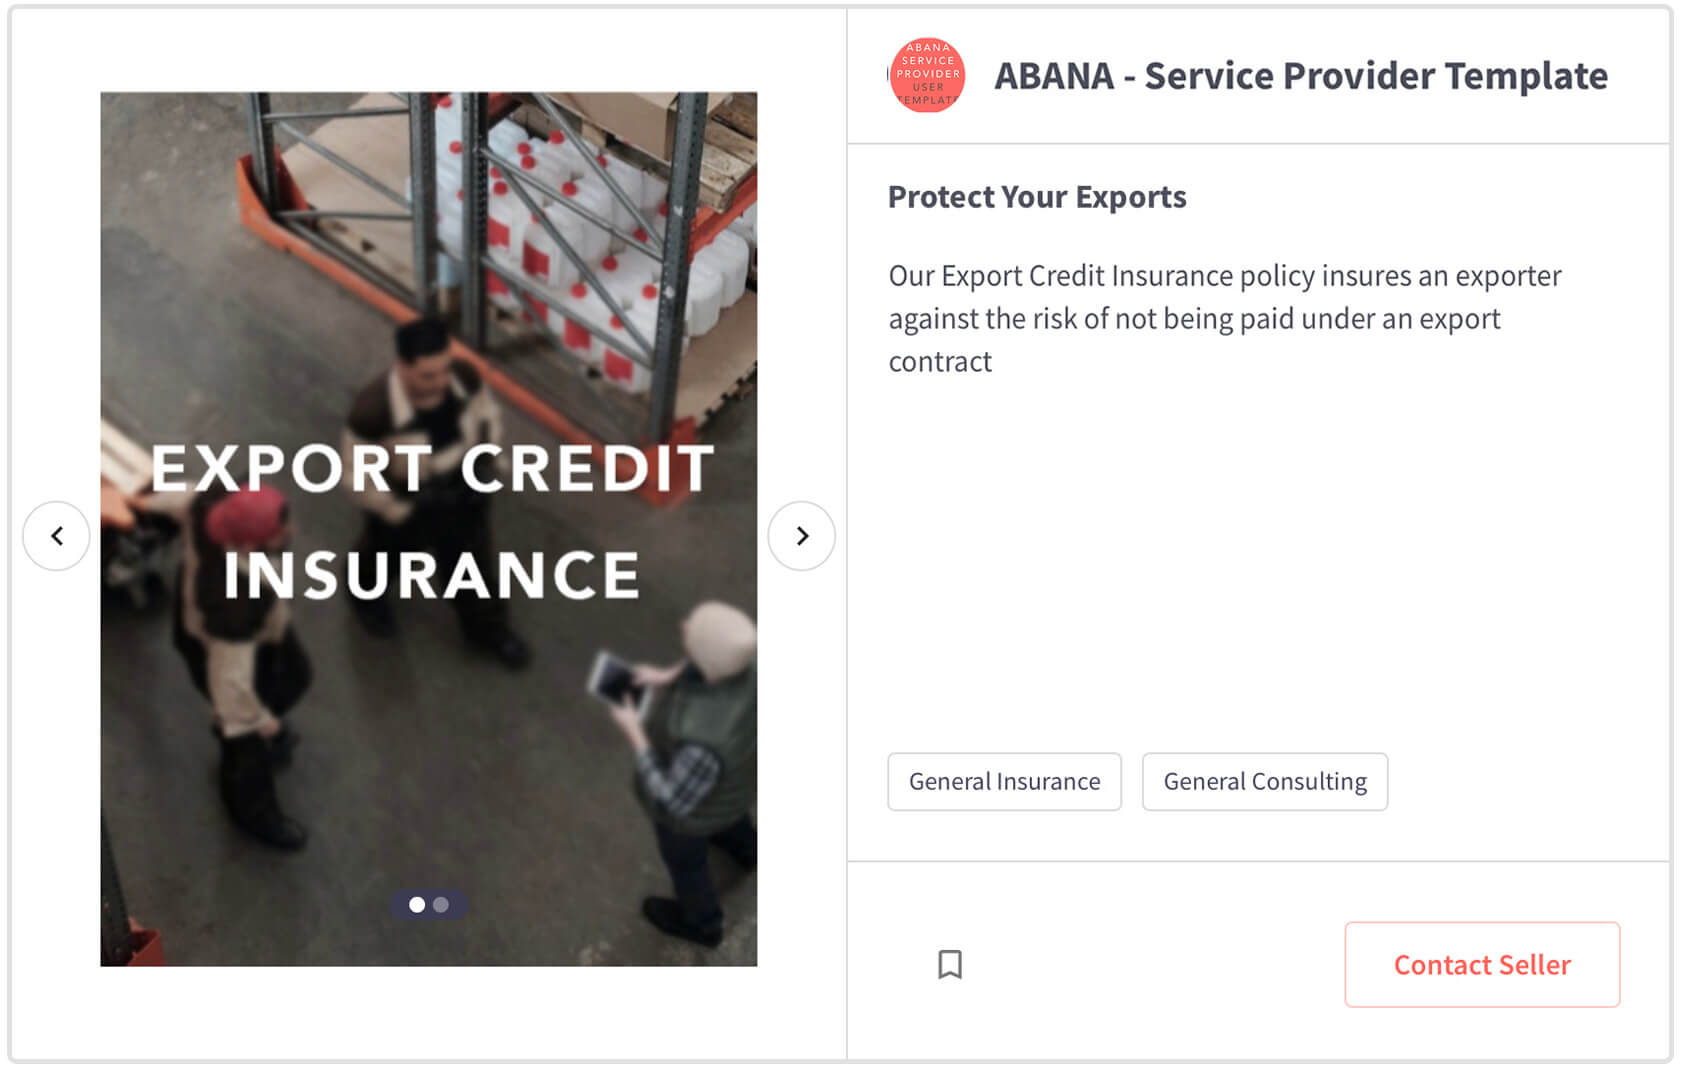Click the INSURANCE word on the slide image
1686x1074 pixels.
click(431, 574)
